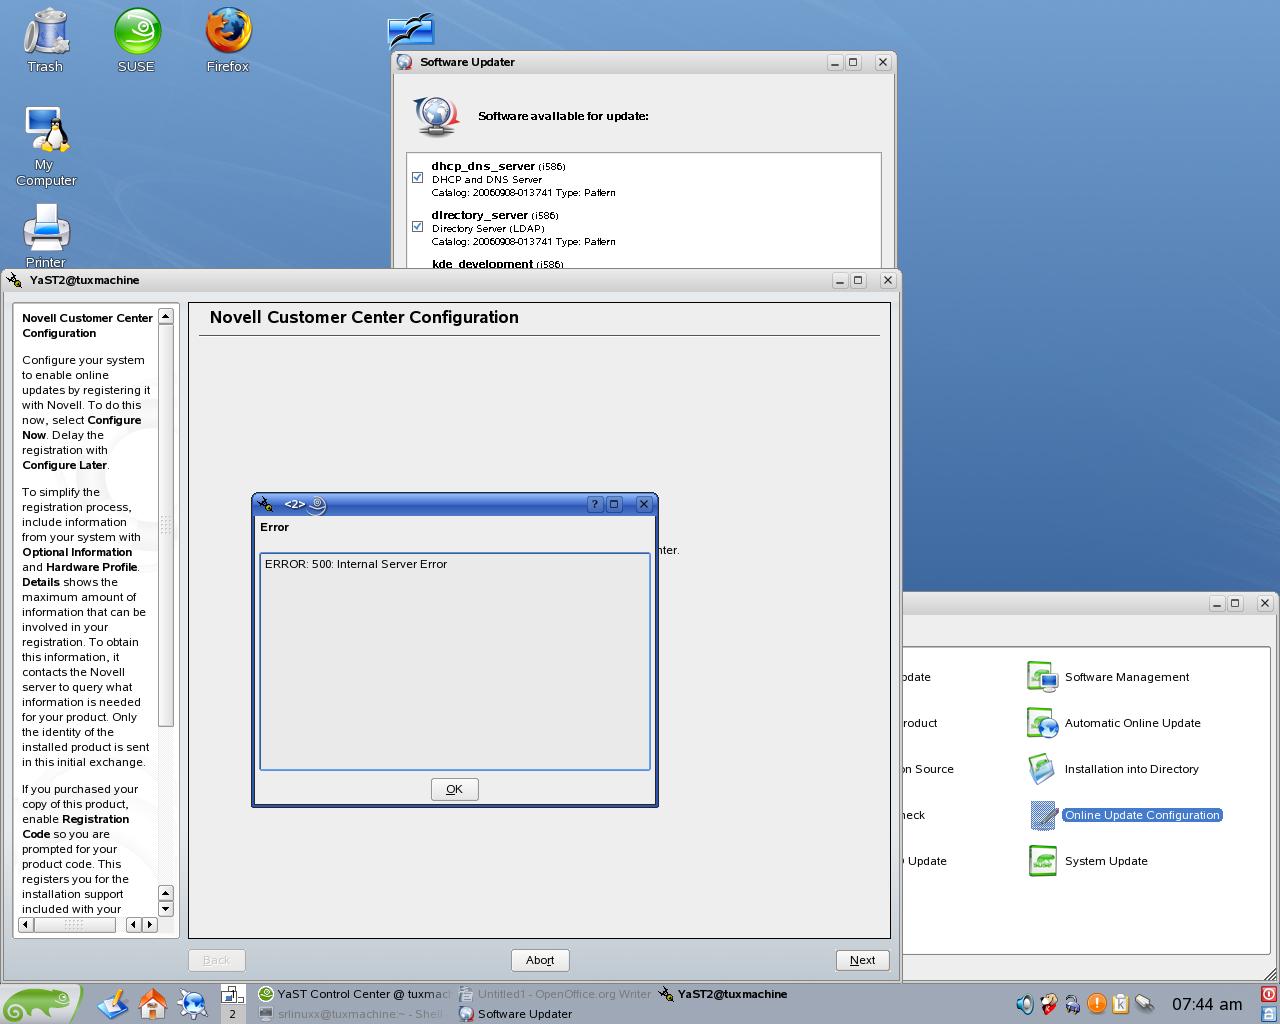Viewport: 1280px width, 1024px height.
Task: Click OK in the Error dialog
Action: tap(454, 789)
